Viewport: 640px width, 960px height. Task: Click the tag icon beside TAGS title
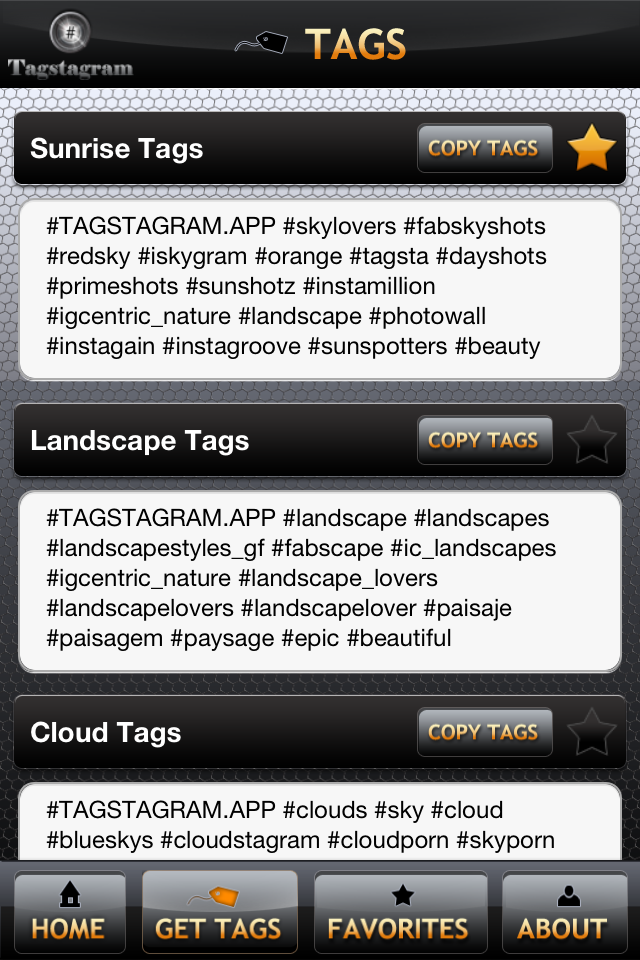tap(262, 43)
